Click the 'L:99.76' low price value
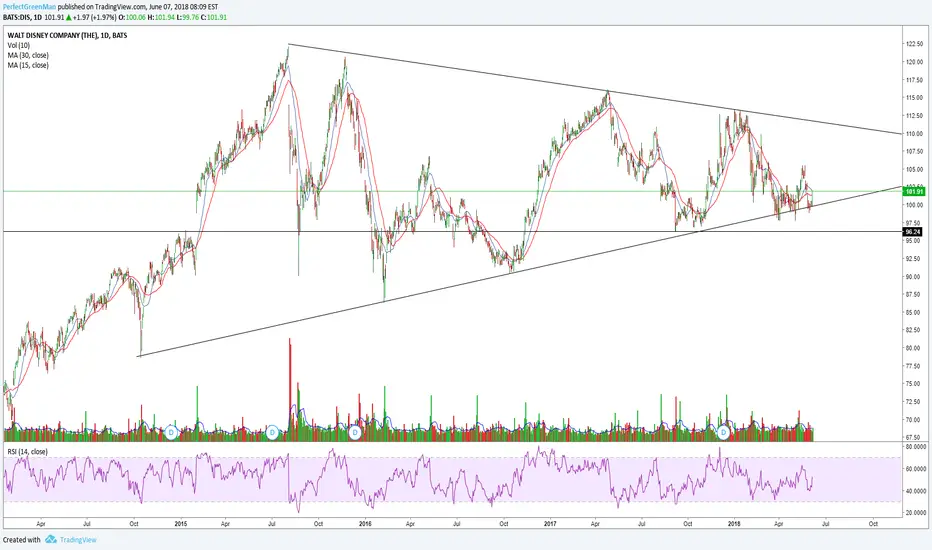This screenshot has width=932, height=550. pyautogui.click(x=187, y=17)
